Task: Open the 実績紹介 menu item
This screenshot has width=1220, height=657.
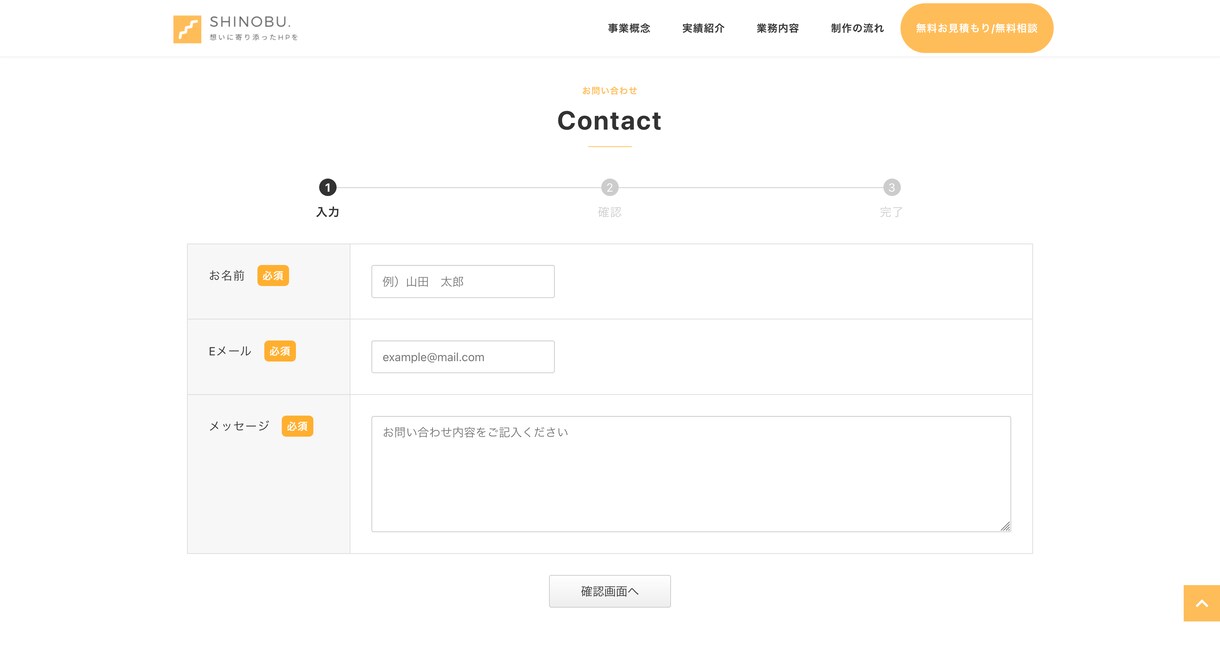Action: (703, 28)
